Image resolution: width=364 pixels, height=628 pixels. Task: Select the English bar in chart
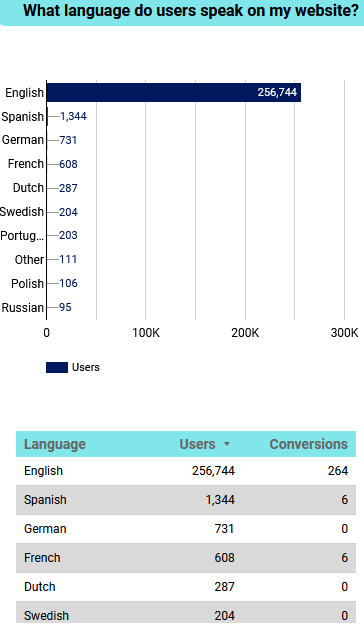174,93
